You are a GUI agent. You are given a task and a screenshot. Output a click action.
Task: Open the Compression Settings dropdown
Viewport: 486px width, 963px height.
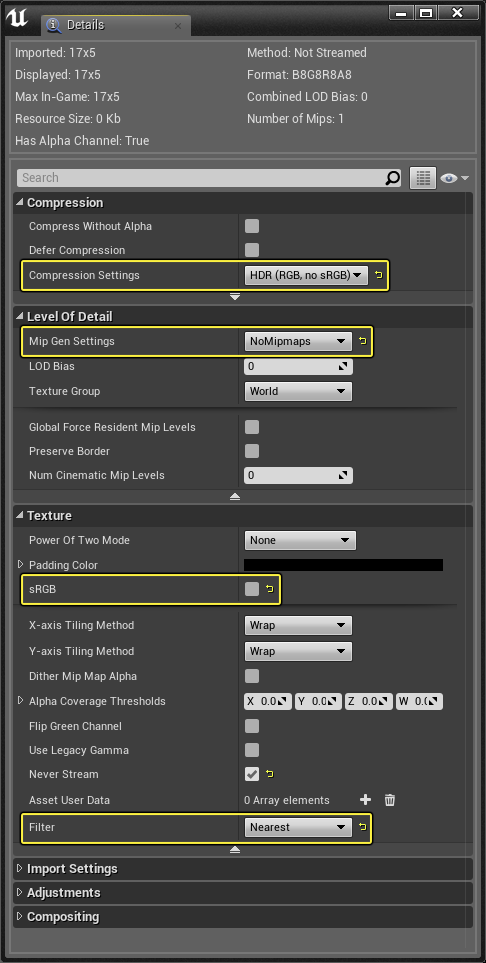click(306, 275)
